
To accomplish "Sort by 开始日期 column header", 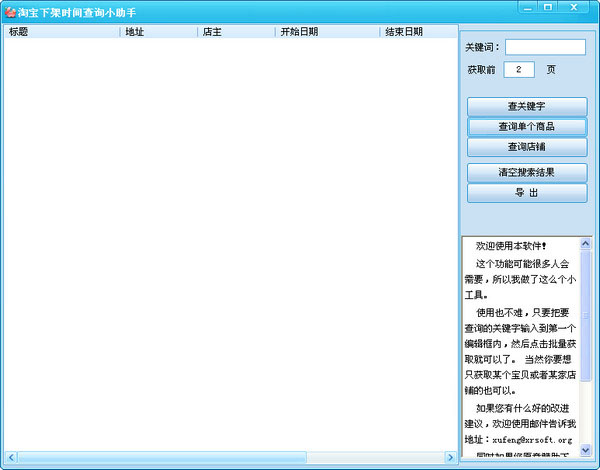I will (328, 32).
